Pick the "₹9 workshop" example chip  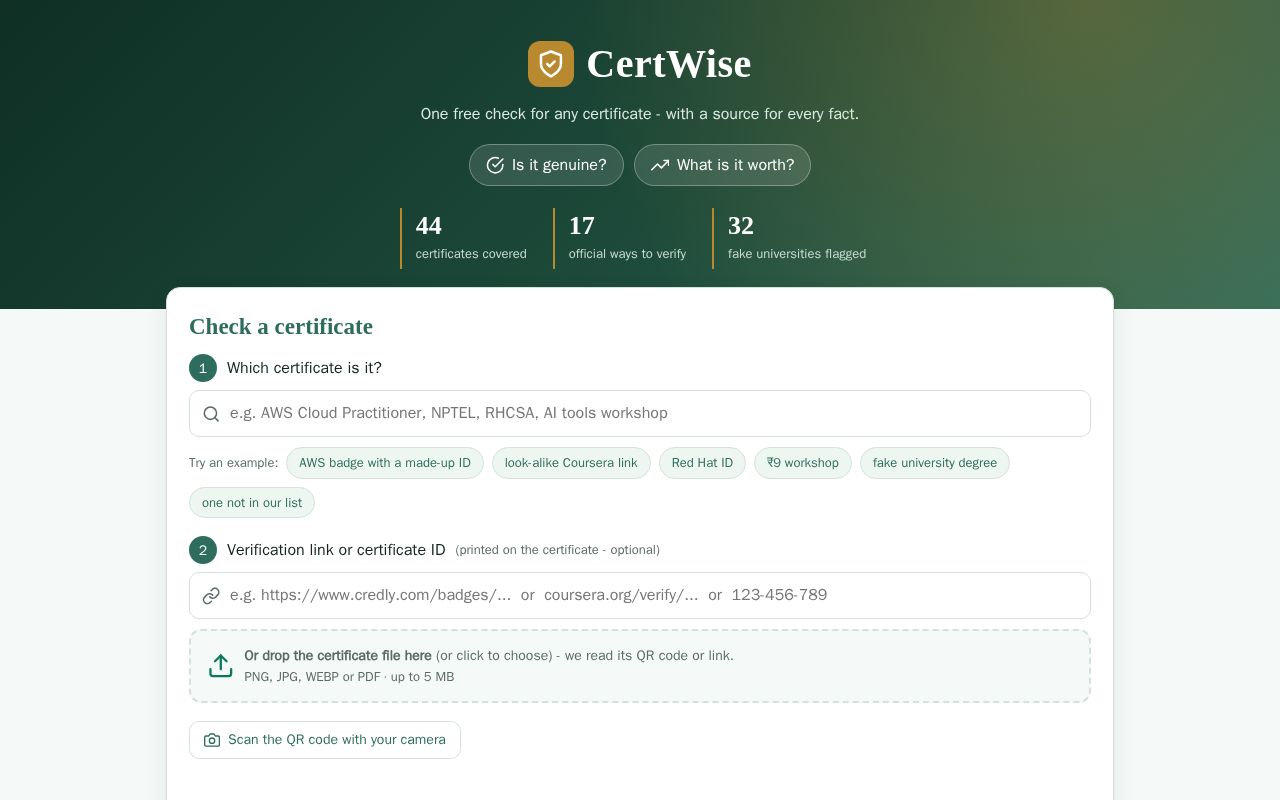point(803,463)
